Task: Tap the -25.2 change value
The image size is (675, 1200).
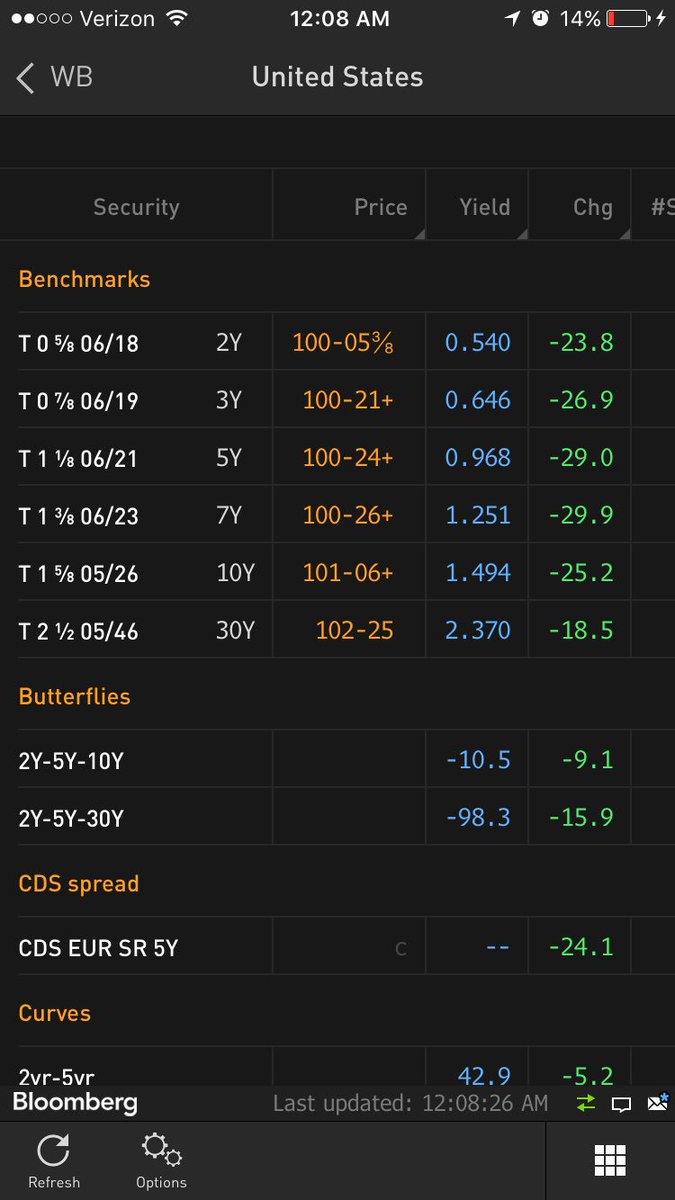Action: click(581, 572)
